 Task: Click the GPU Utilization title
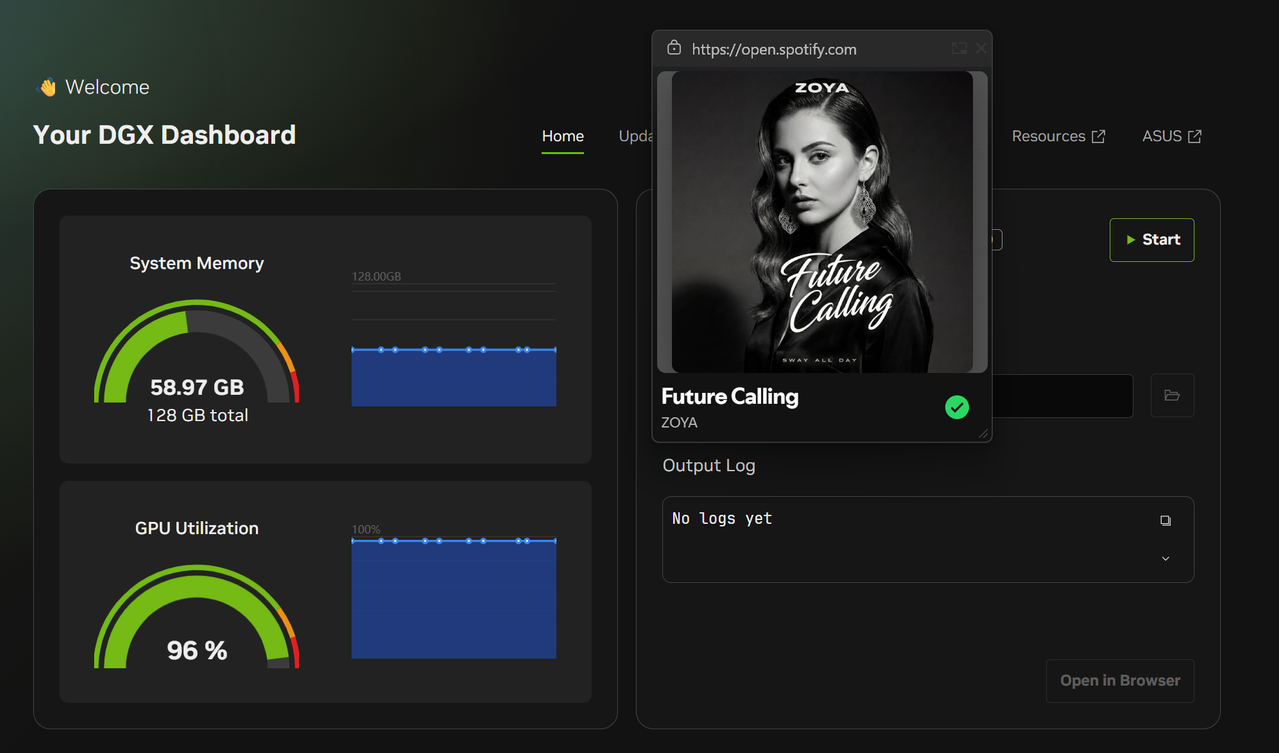tap(197, 528)
